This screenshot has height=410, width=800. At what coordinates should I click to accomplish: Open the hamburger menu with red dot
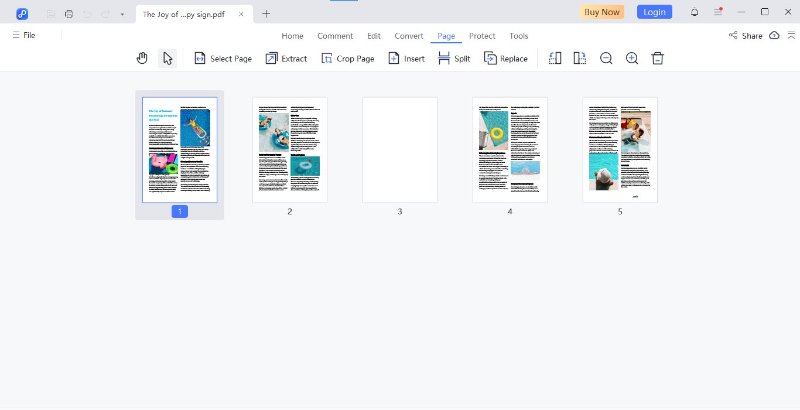tap(718, 12)
